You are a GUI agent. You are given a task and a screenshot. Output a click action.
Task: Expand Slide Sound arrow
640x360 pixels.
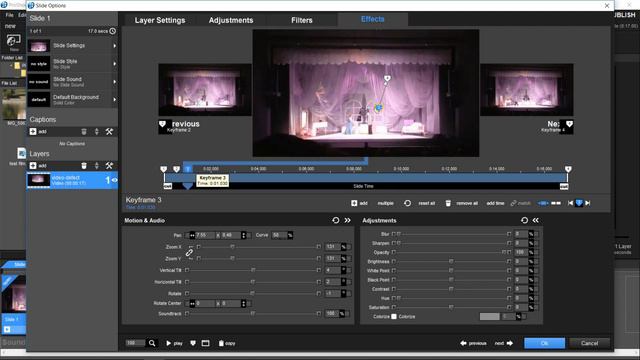pos(115,82)
